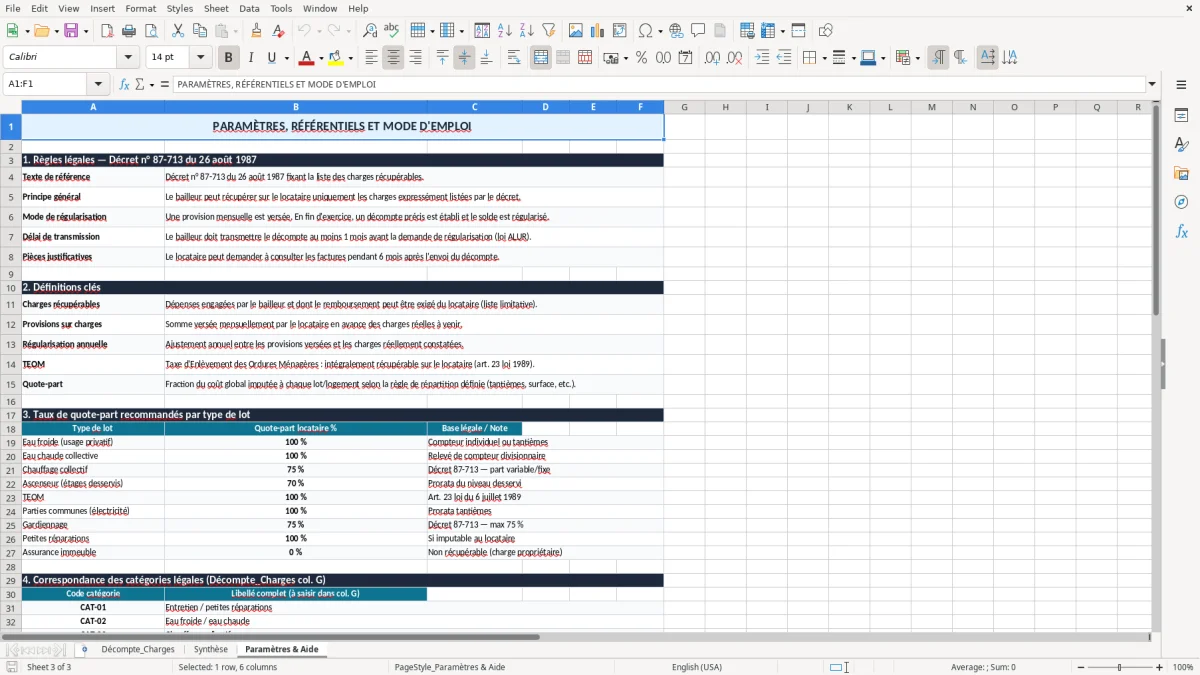This screenshot has height=675, width=1200.
Task: Toggle Align Left
Action: (372, 58)
